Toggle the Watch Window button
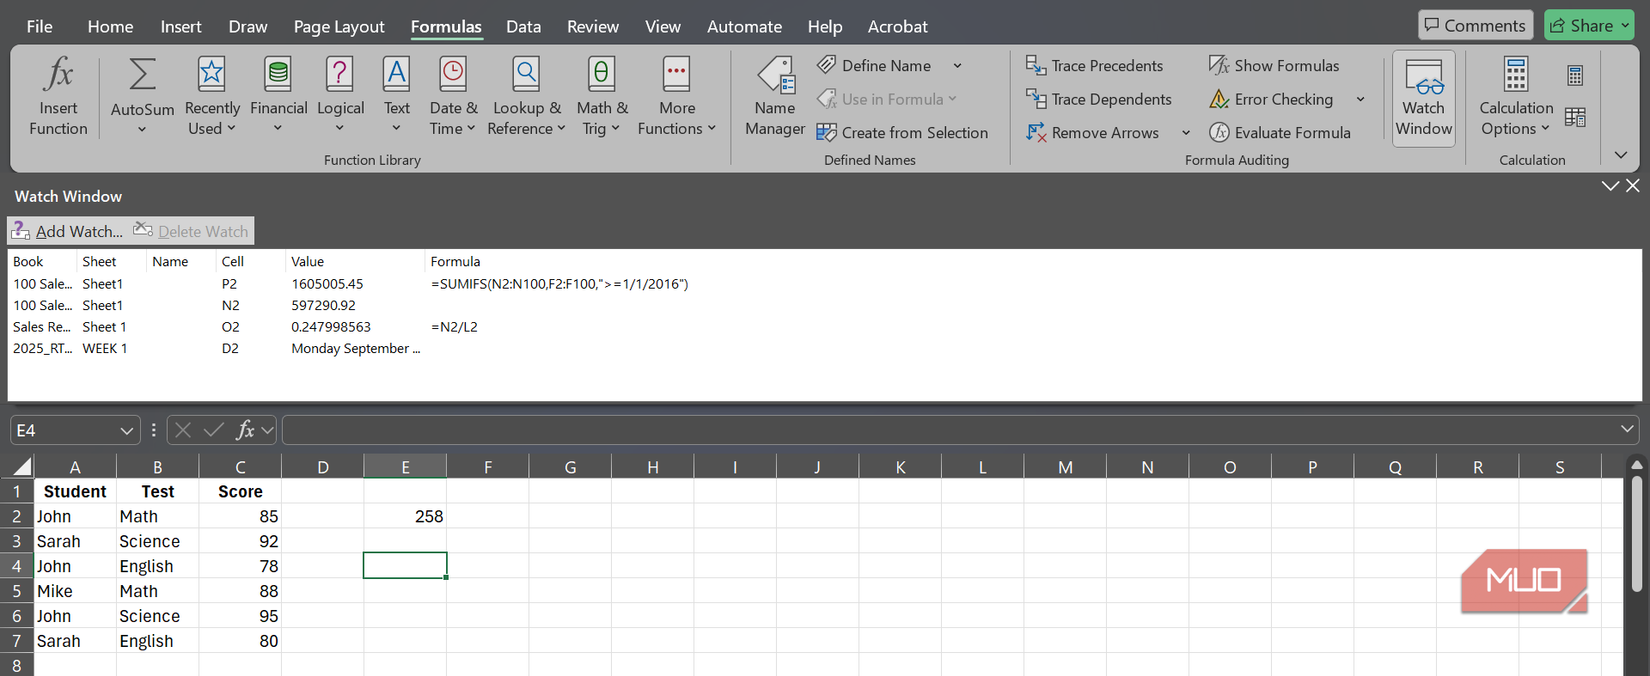Viewport: 1650px width, 676px height. pyautogui.click(x=1423, y=98)
